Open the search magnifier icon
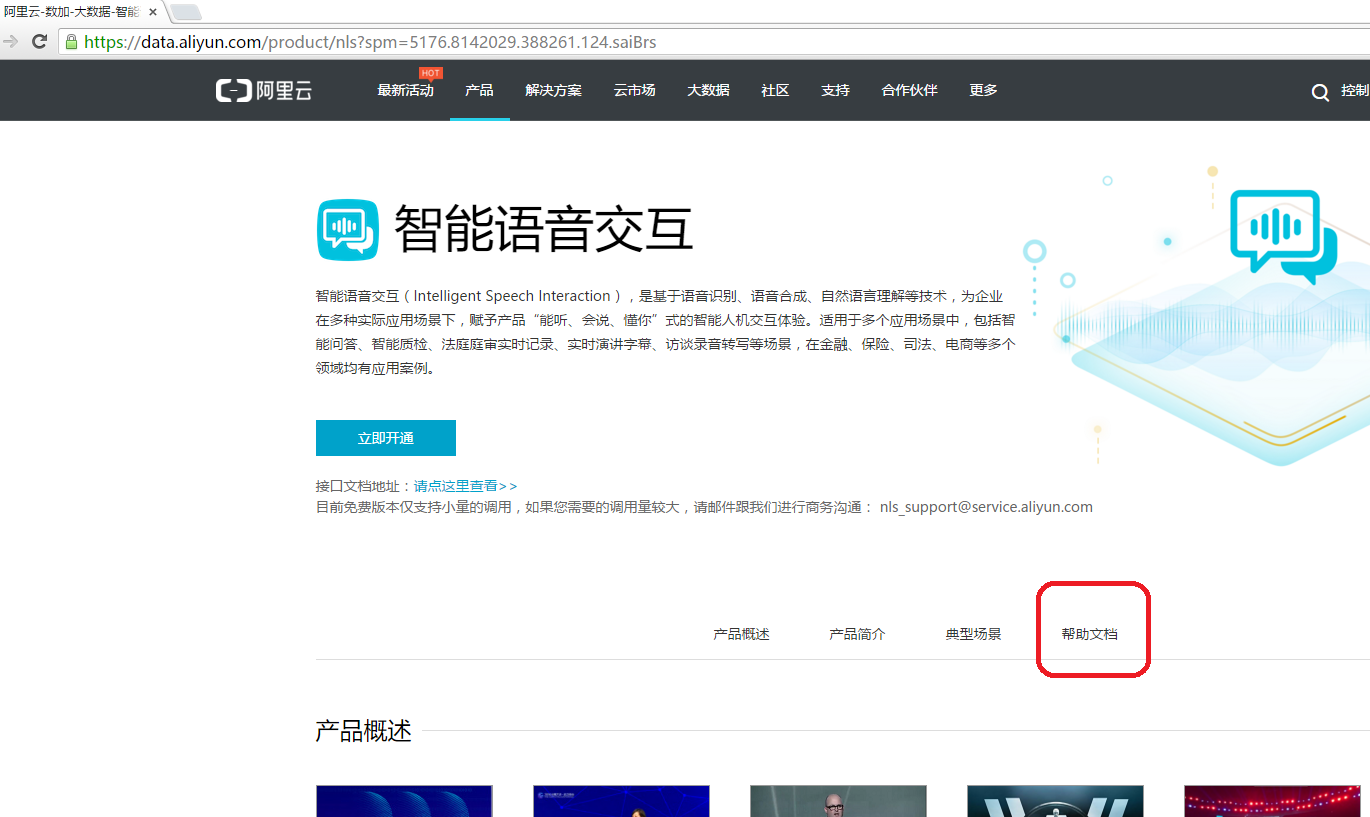Screen dimensions: 1370x817 1320,92
